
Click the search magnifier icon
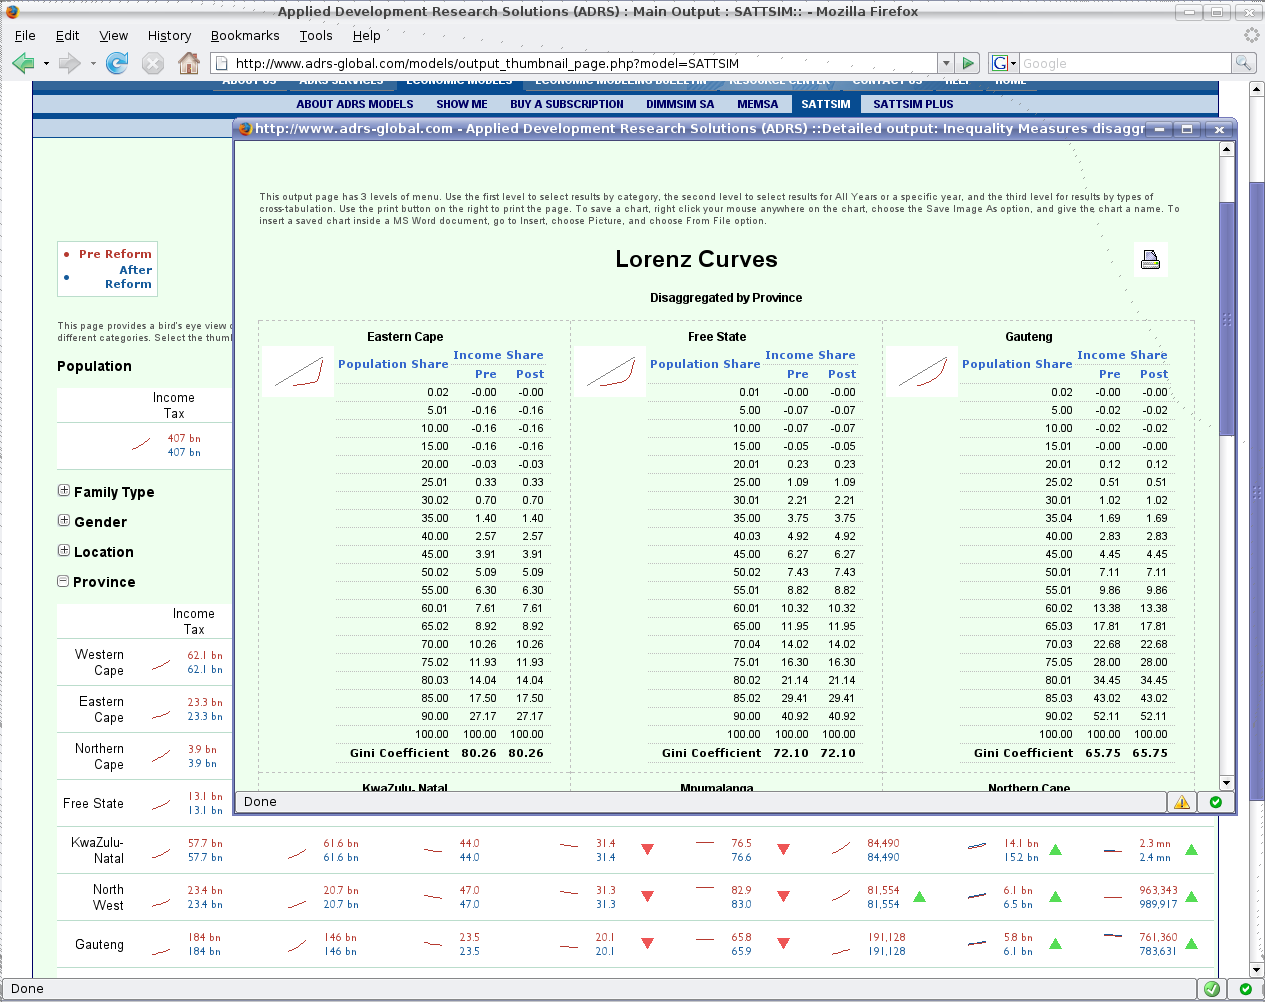click(x=1243, y=63)
